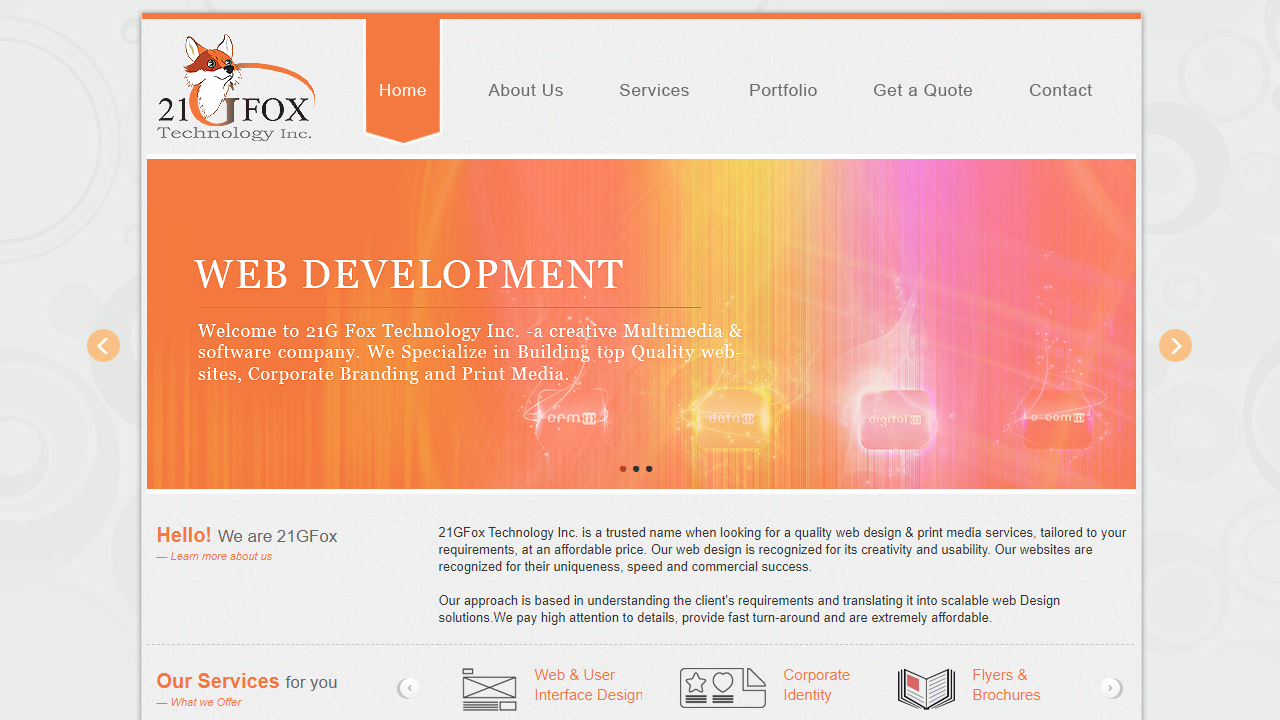Open the Flyers & Brochures service link
Viewport: 1280px width, 720px height.
click(1006, 685)
